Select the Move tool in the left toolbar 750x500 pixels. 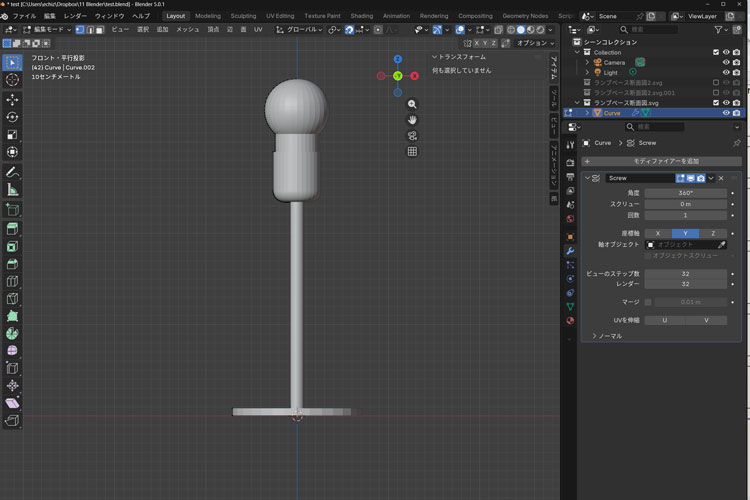coord(12,100)
